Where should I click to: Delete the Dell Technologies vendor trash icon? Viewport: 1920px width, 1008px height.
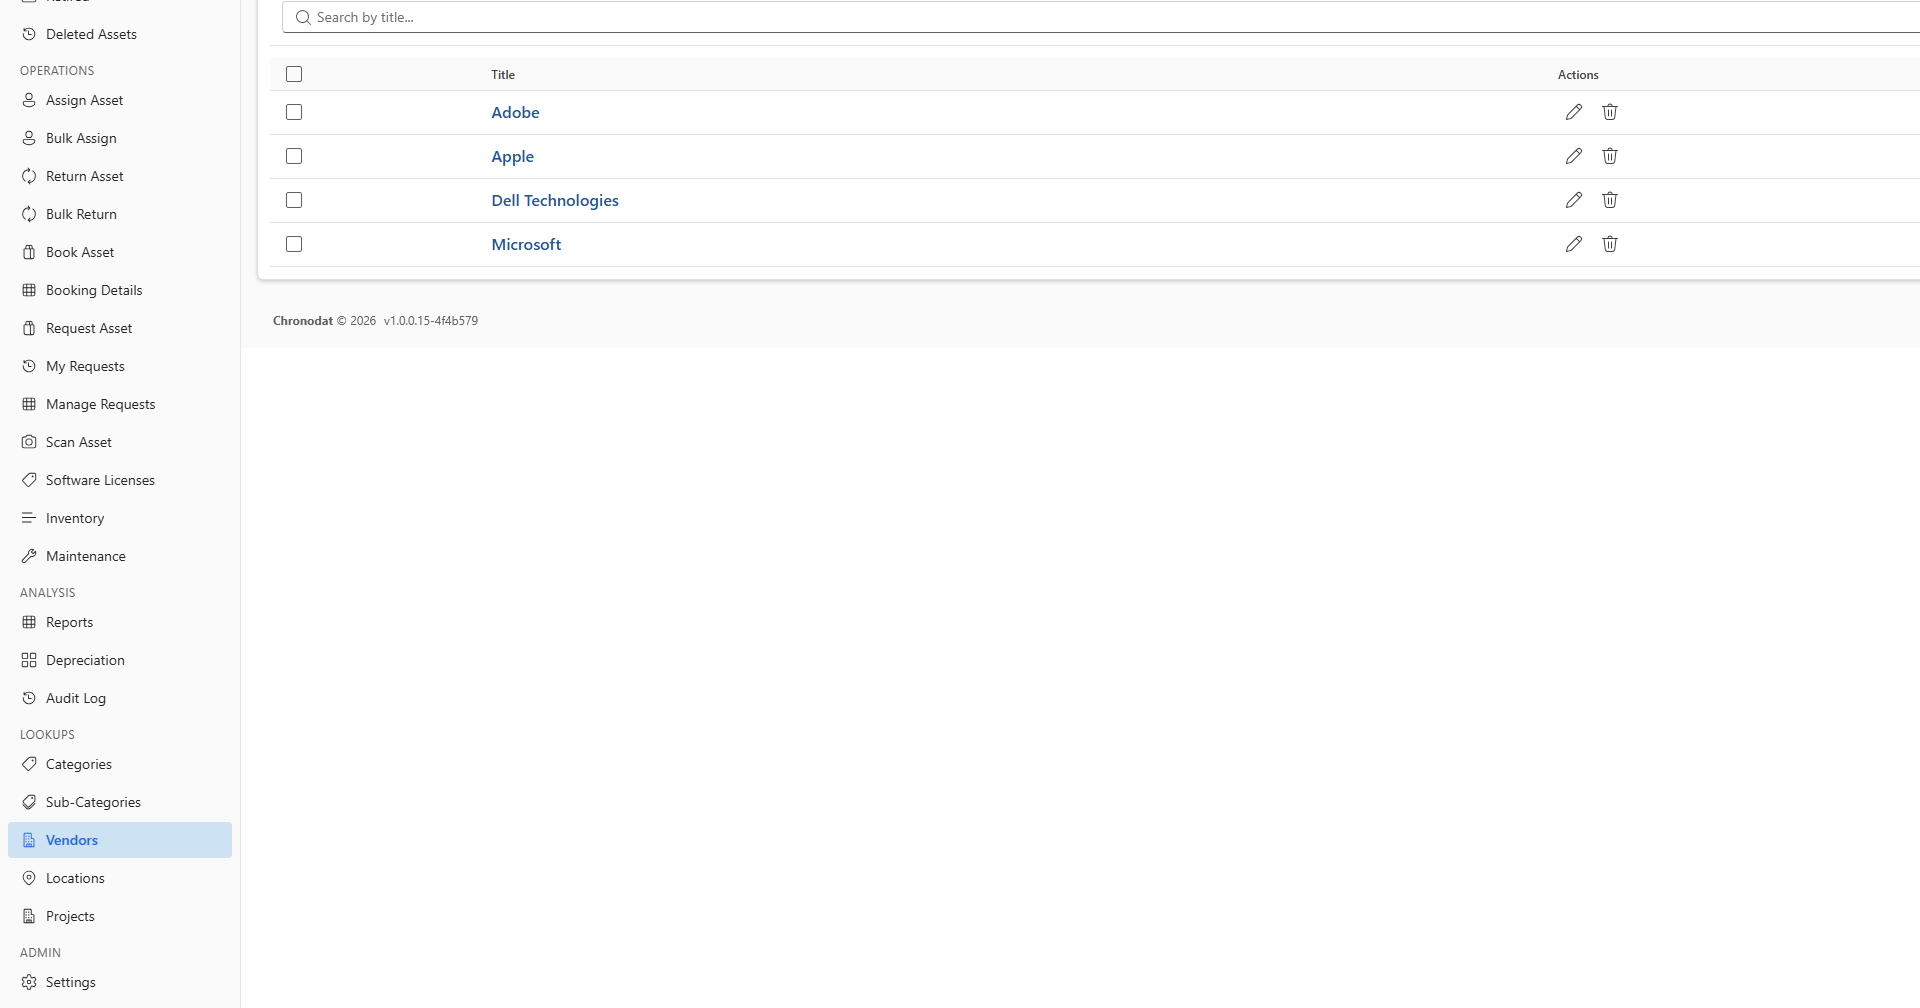(1610, 200)
